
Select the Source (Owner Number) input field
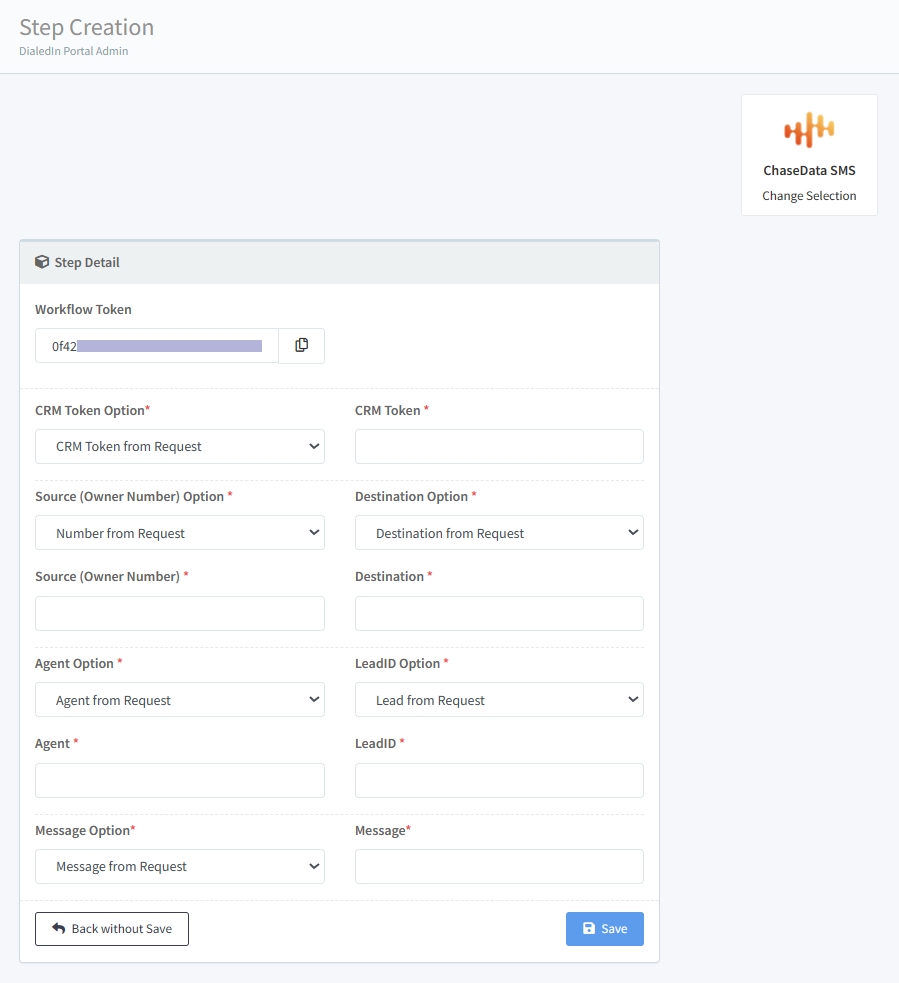coord(179,613)
